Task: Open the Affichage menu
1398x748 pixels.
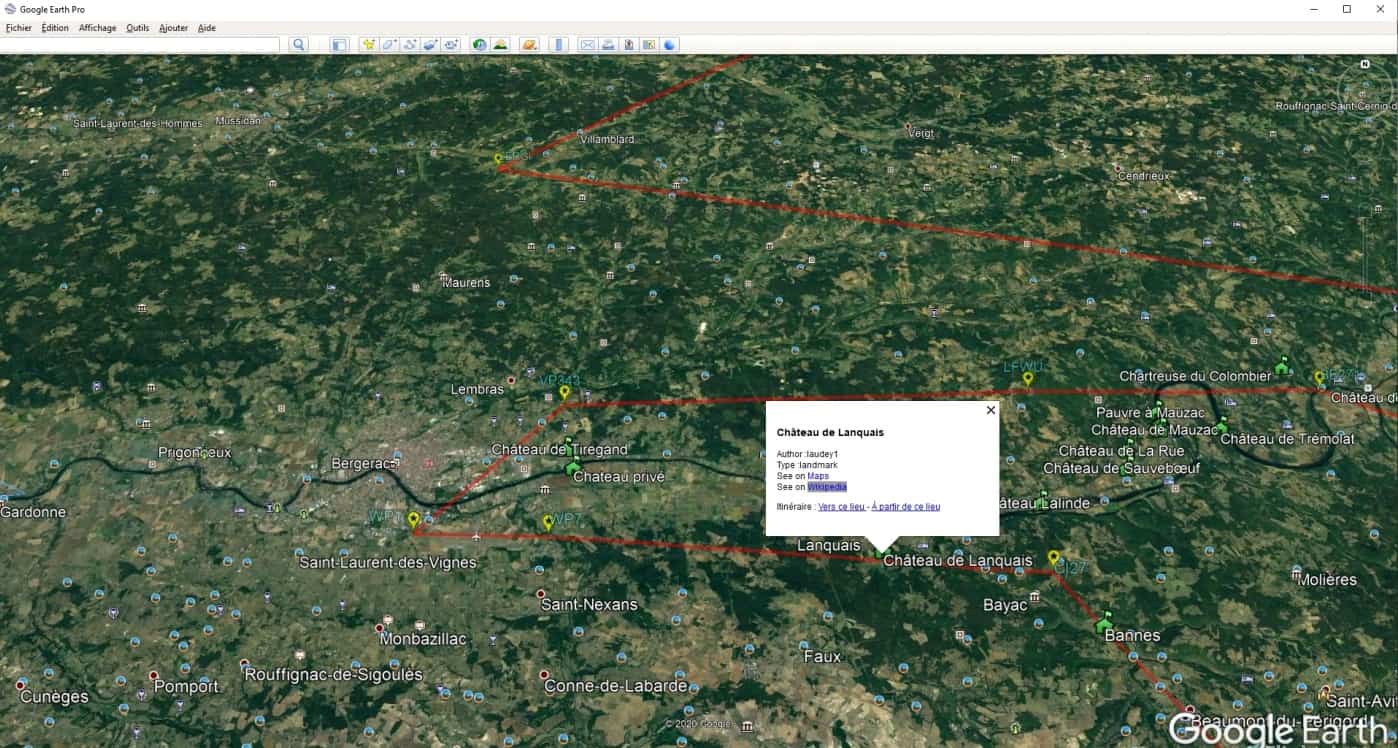Action: [97, 28]
